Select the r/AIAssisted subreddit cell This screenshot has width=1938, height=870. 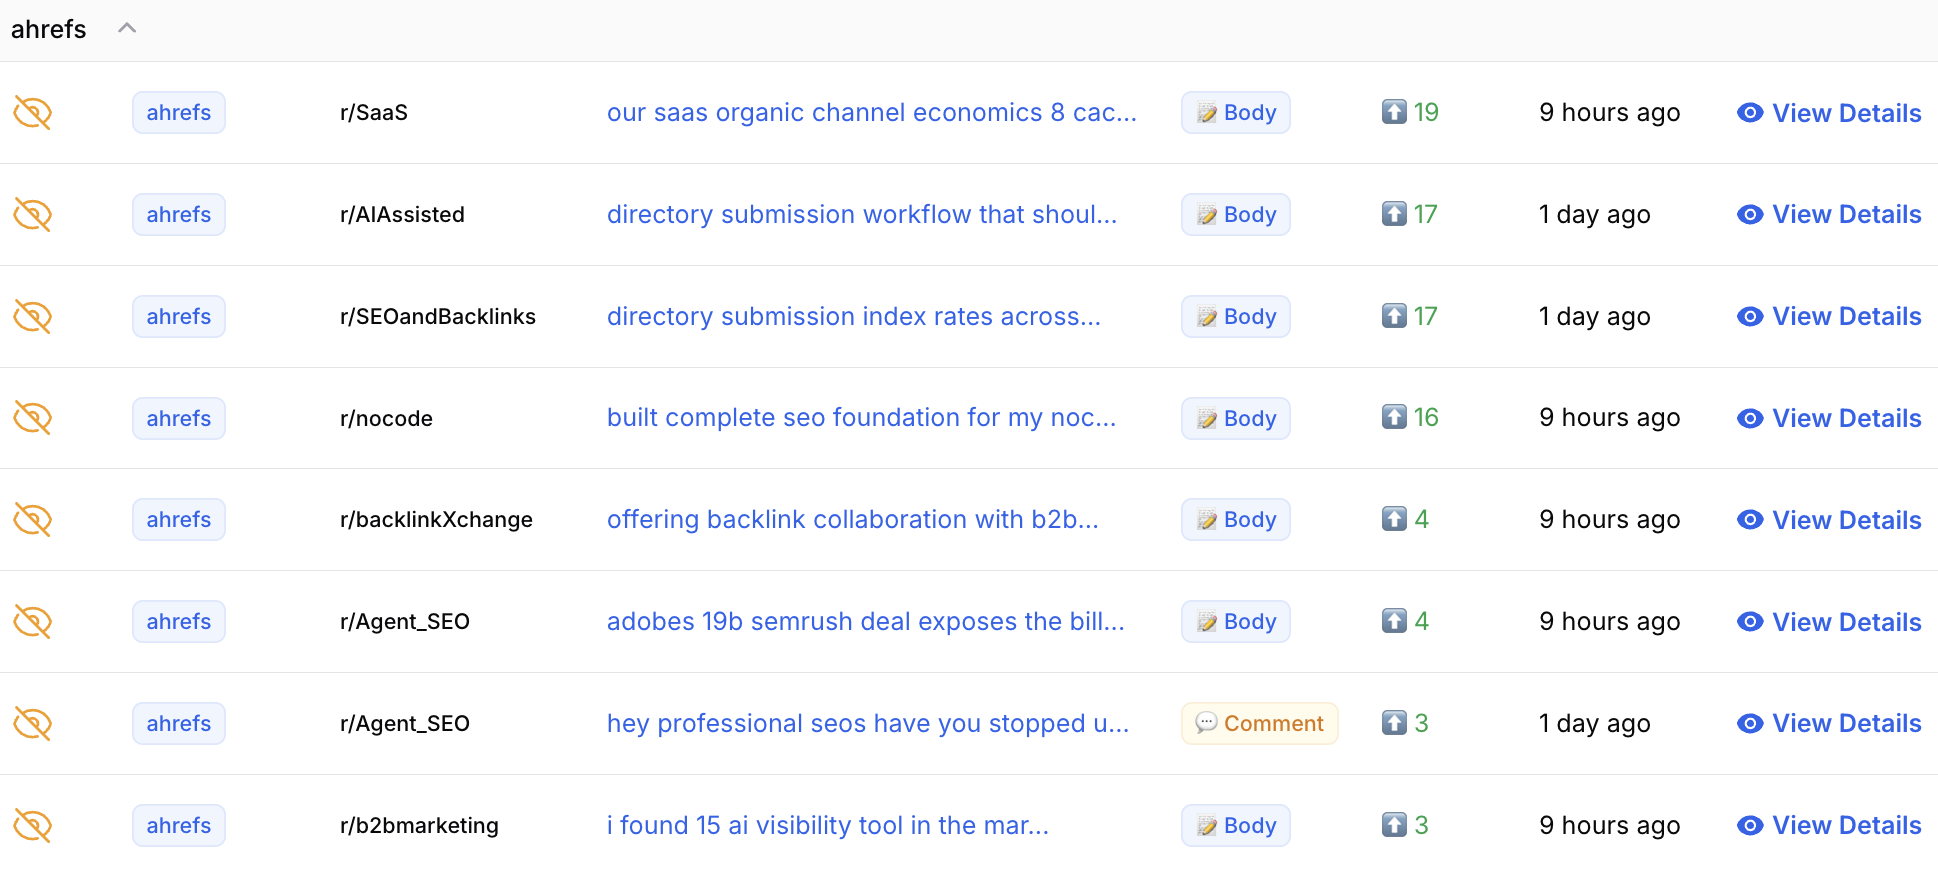click(x=402, y=215)
